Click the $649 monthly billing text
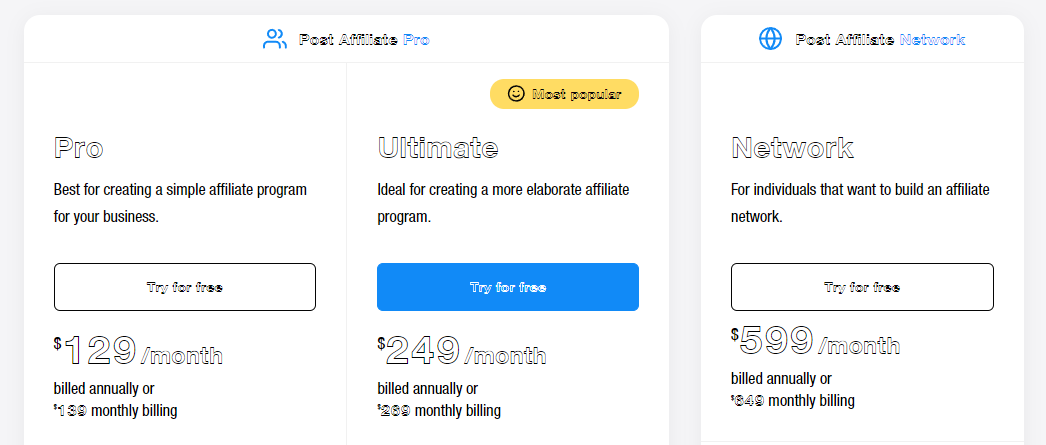 coord(793,400)
